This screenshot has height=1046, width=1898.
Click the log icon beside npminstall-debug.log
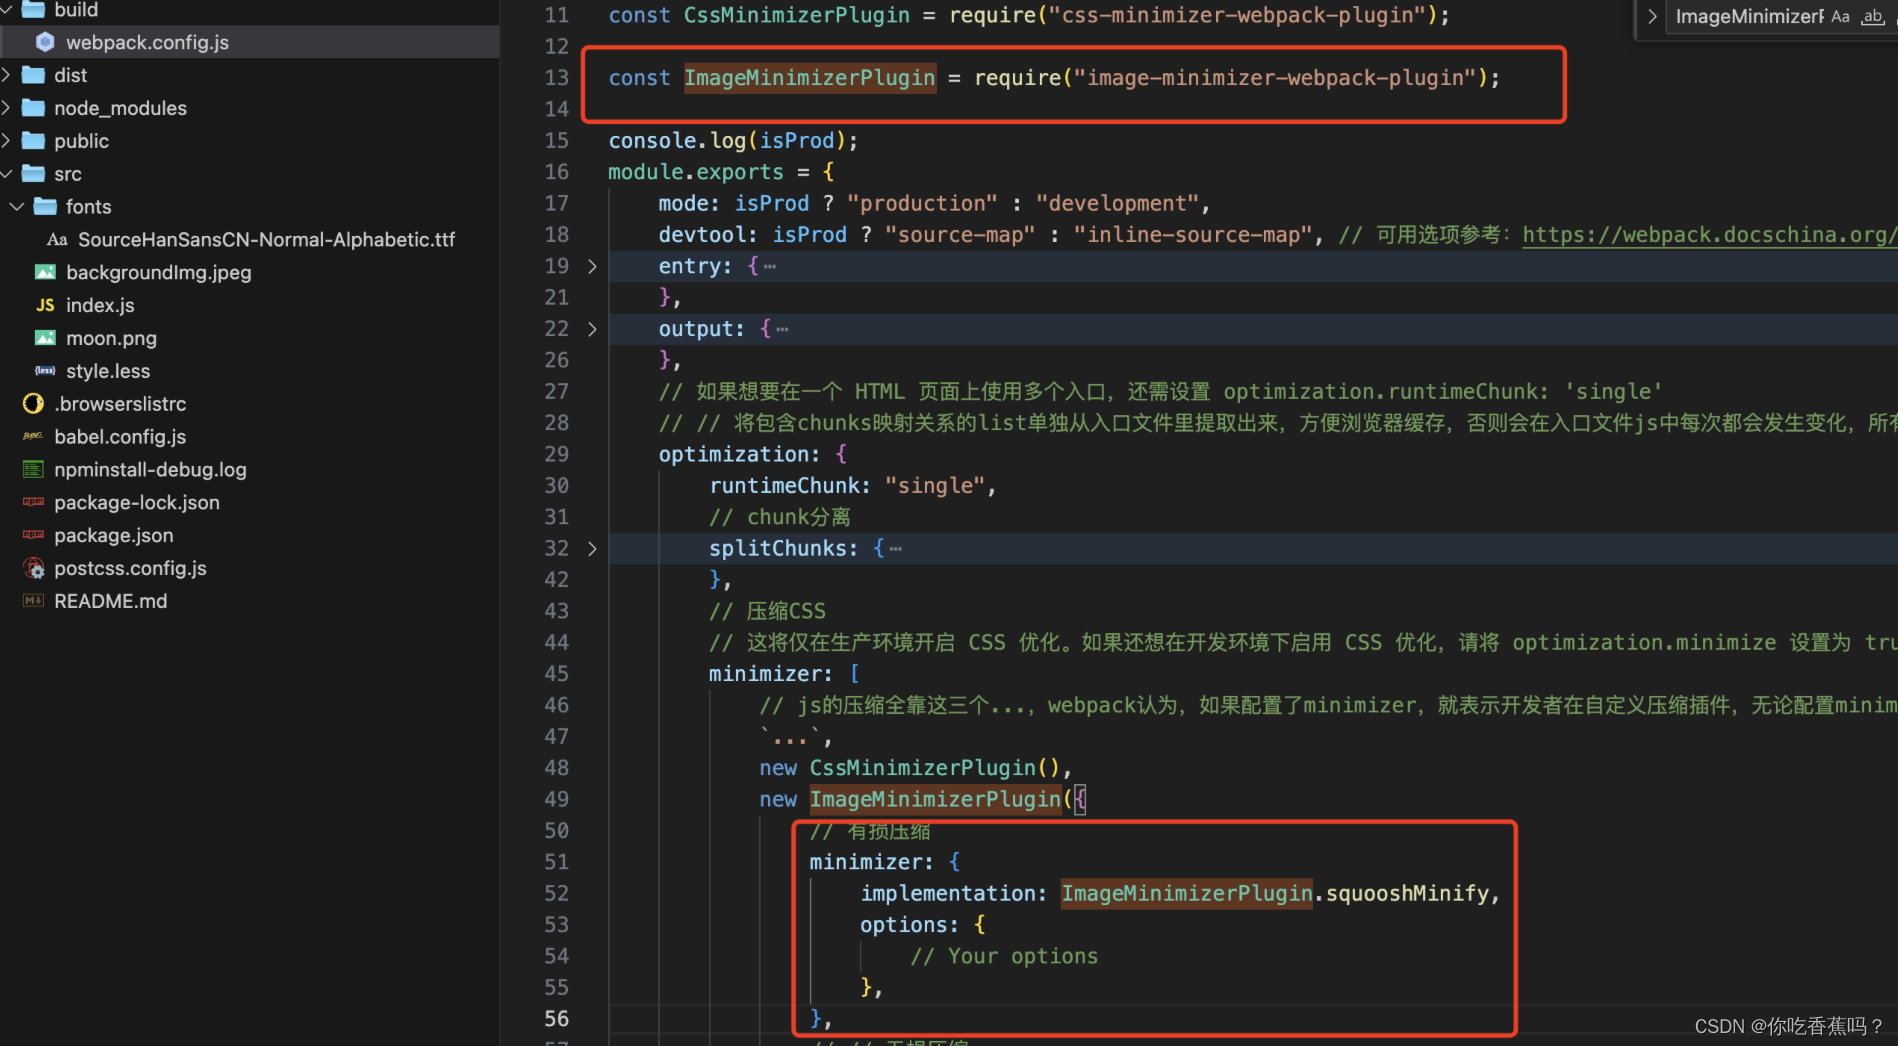click(33, 470)
